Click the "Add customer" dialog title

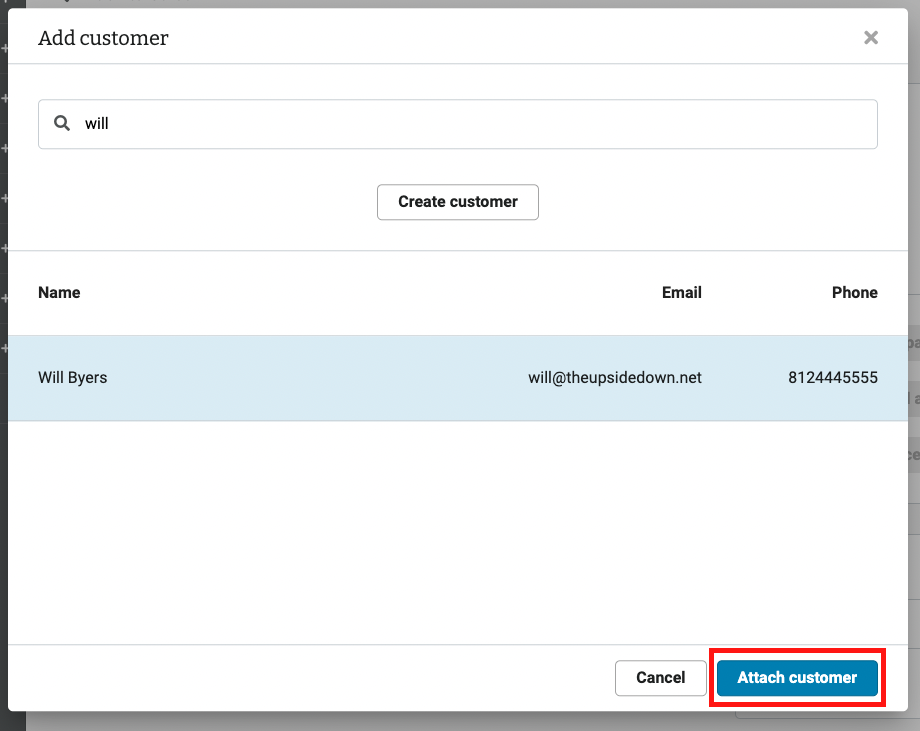(x=103, y=39)
